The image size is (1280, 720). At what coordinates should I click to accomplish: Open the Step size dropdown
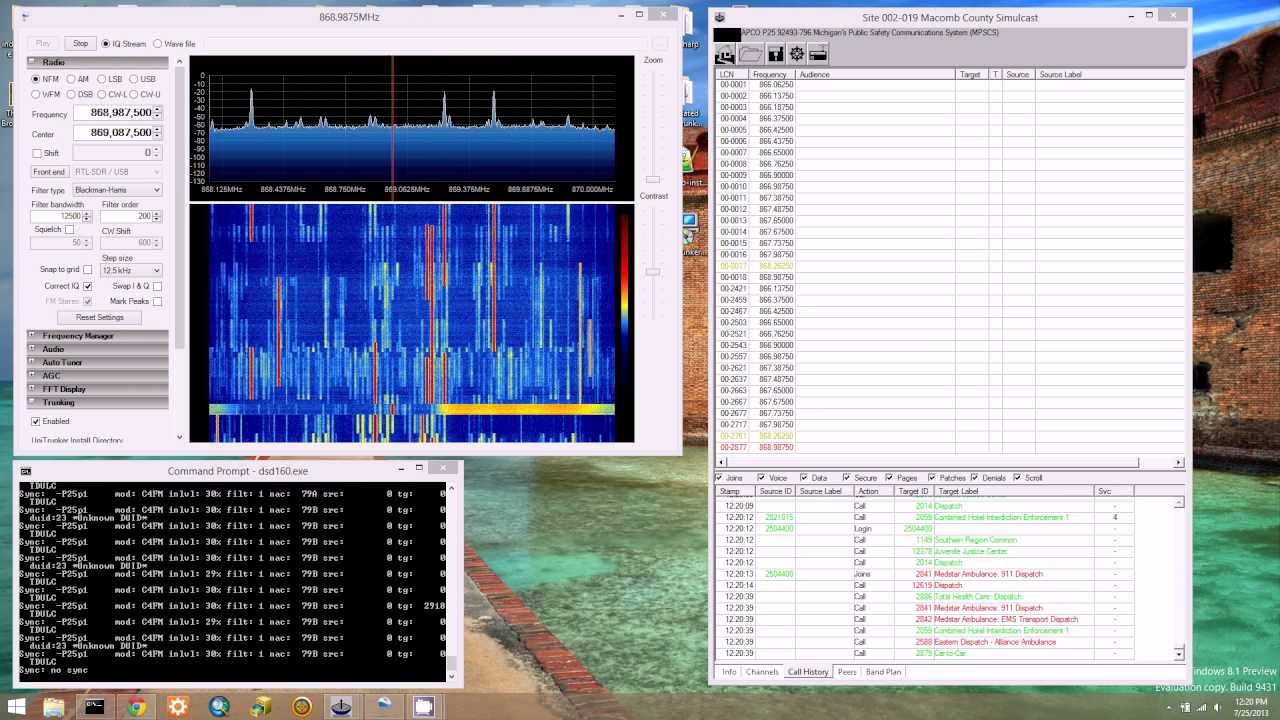131,270
